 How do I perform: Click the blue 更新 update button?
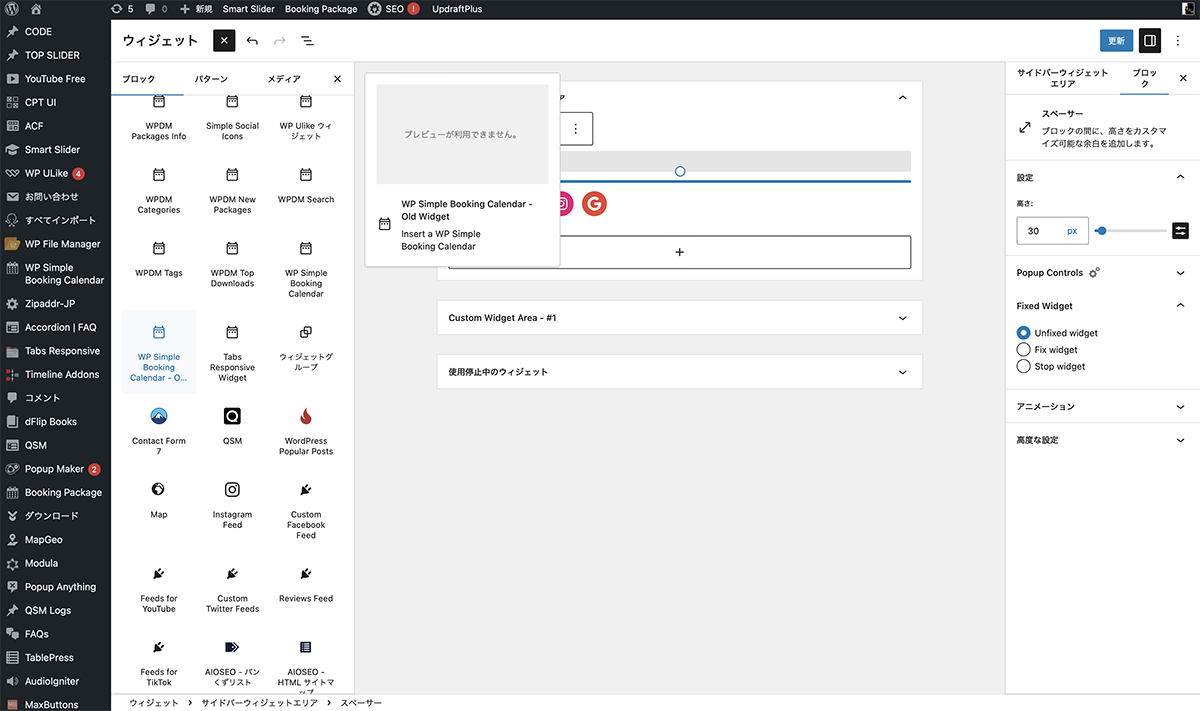1116,41
